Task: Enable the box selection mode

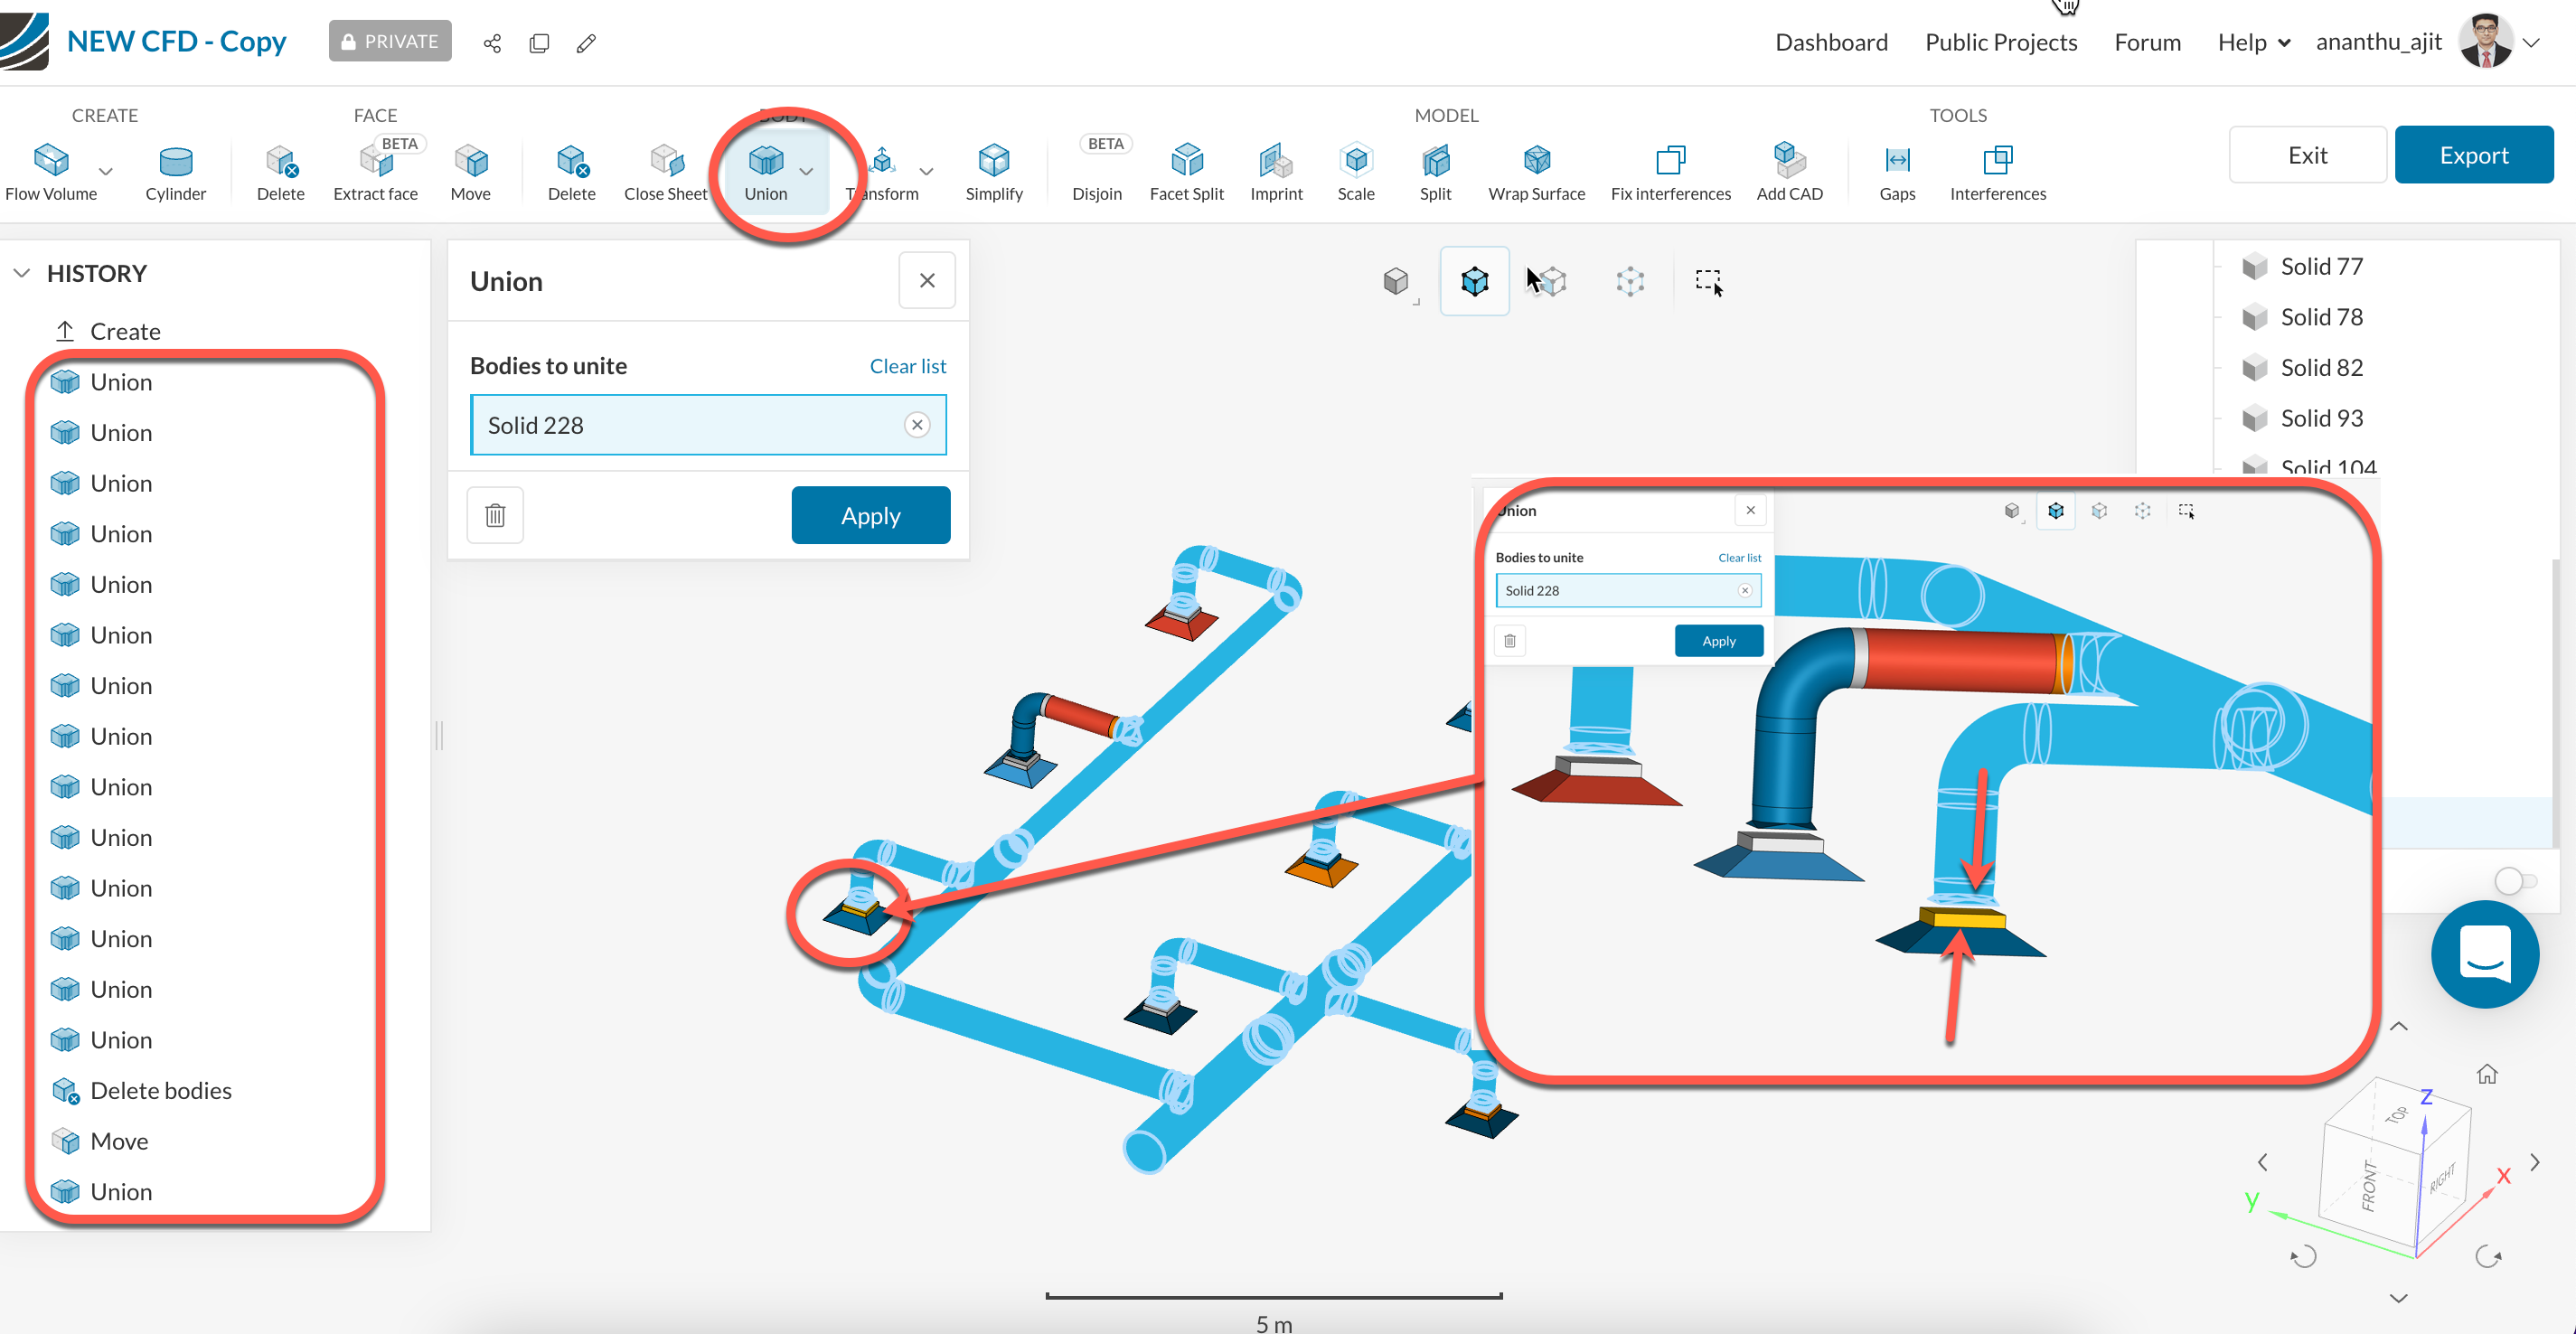Action: (x=1708, y=281)
